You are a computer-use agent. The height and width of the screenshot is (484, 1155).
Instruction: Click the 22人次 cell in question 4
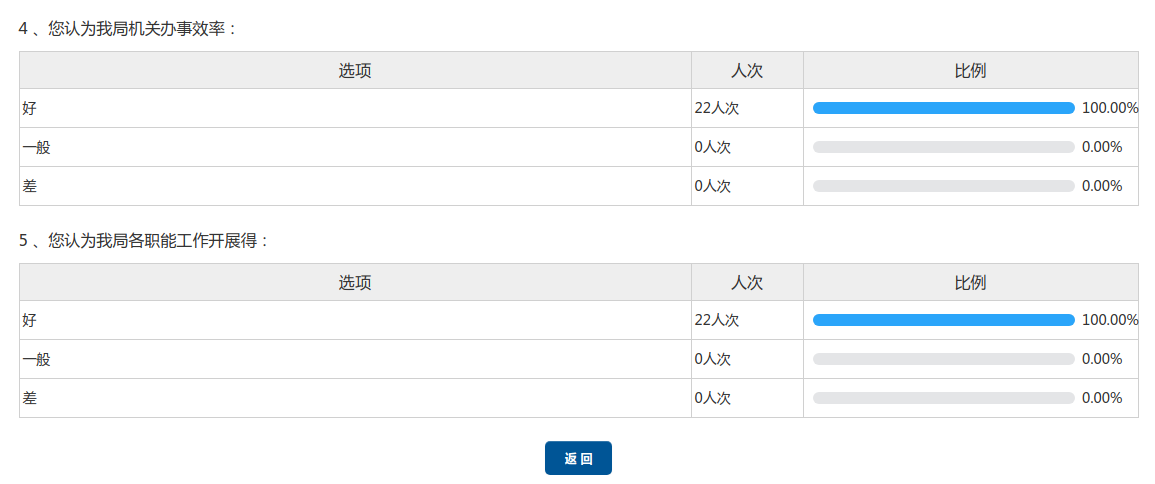(717, 108)
